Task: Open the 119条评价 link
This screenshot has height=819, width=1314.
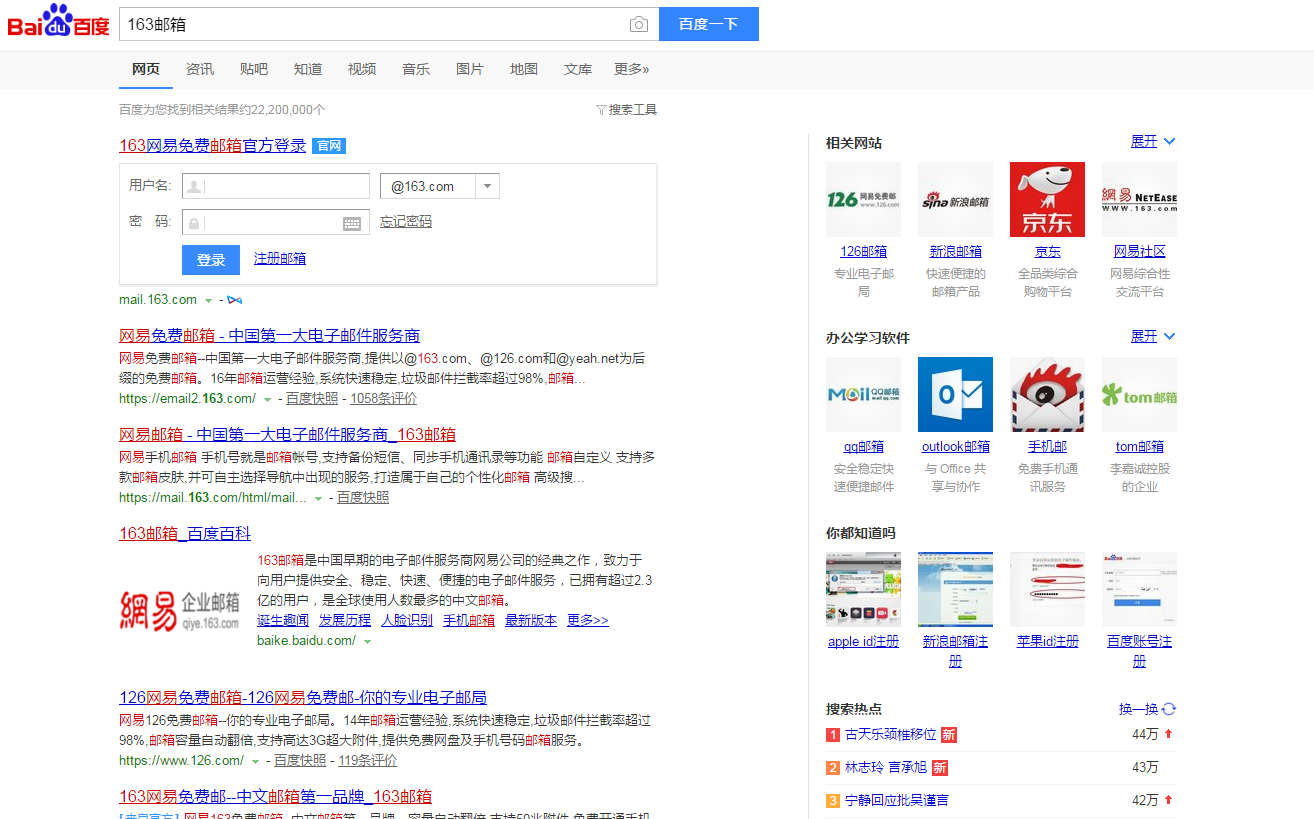Action: point(368,761)
